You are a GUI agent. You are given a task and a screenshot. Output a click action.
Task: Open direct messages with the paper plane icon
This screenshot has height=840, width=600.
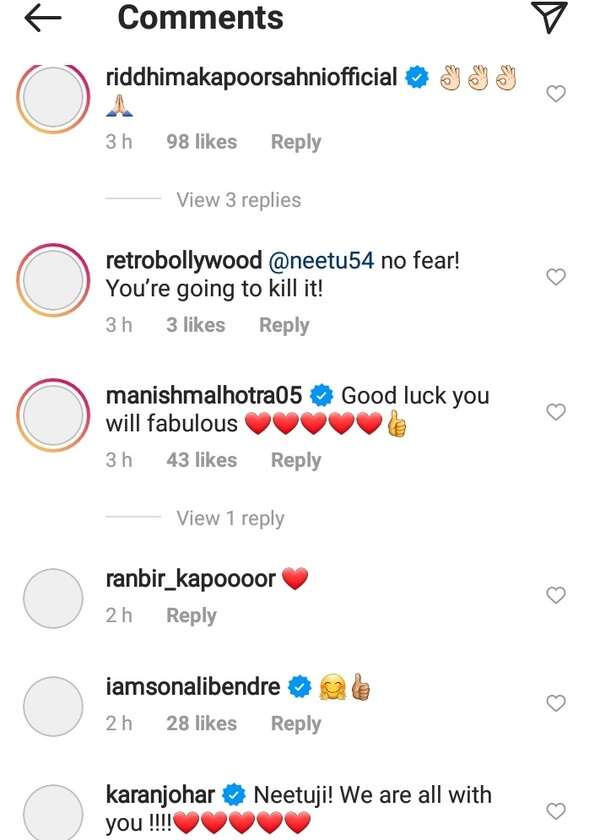(550, 17)
